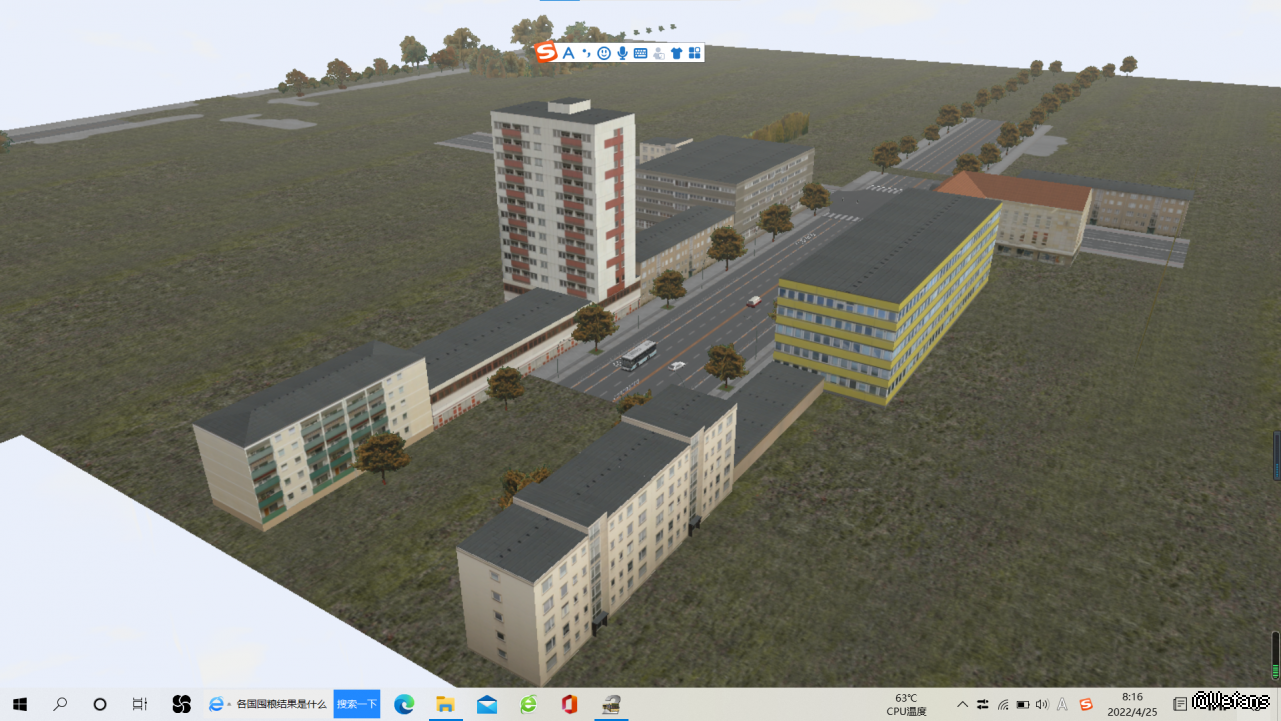The width and height of the screenshot is (1281, 721).
Task: Launch Microsoft Edge from the taskbar
Action: (404, 704)
